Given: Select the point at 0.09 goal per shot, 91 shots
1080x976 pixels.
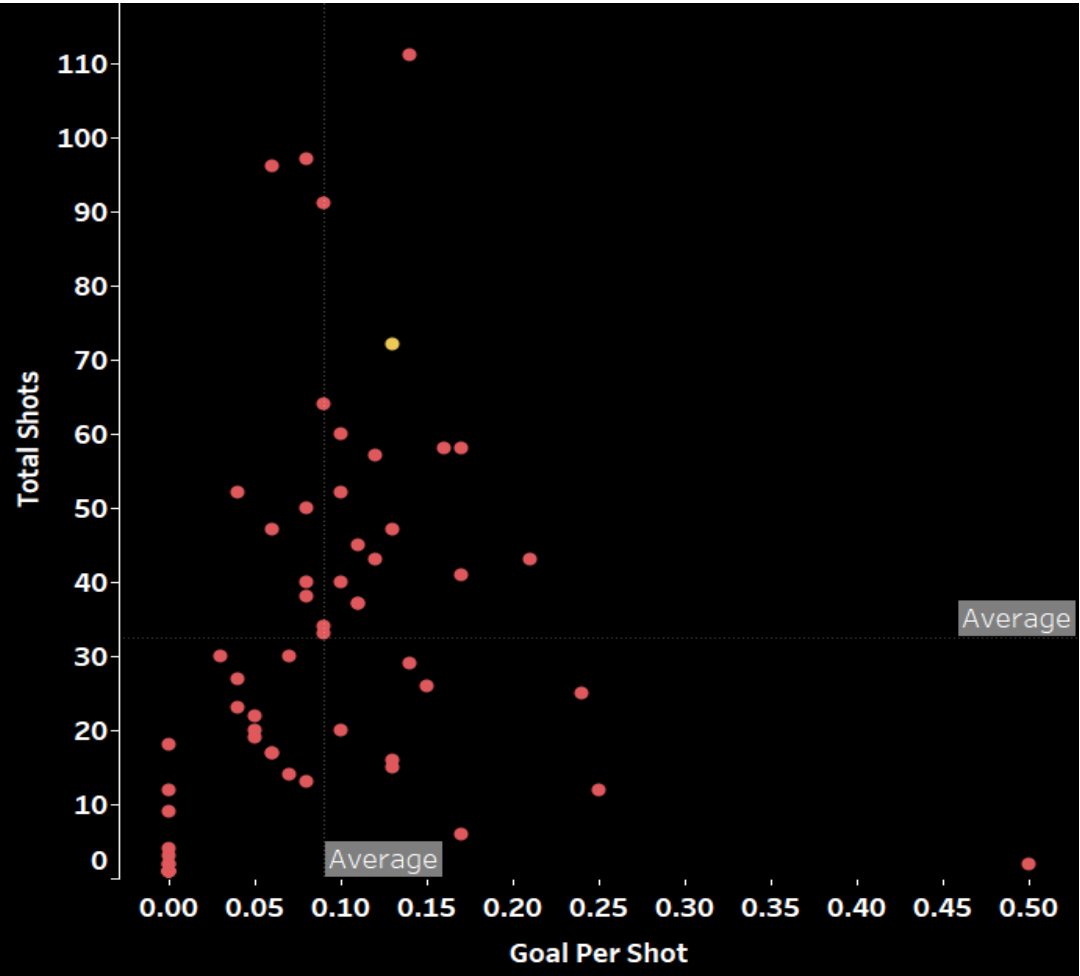Looking at the screenshot, I should point(323,203).
